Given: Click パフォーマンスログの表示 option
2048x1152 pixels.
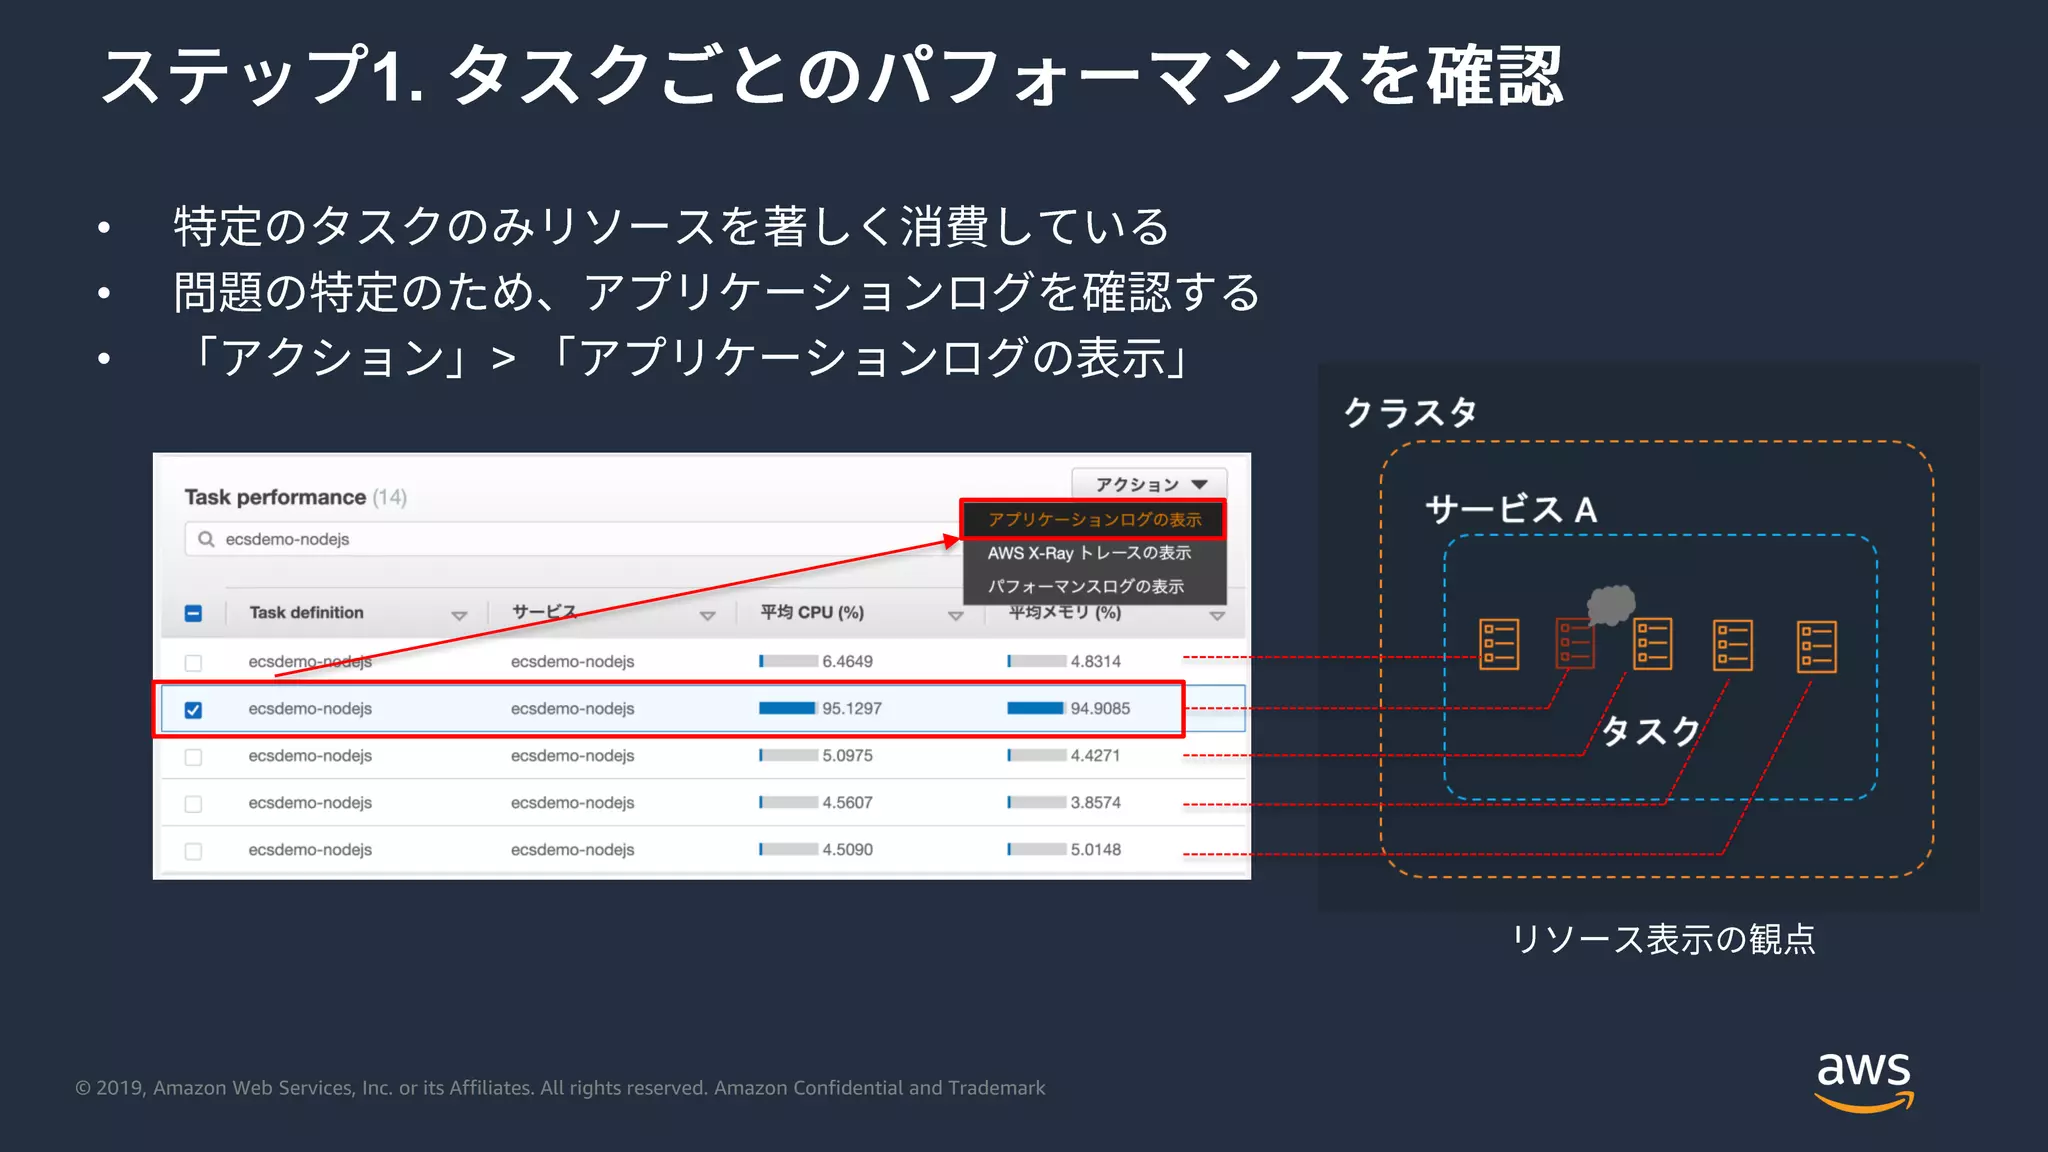Looking at the screenshot, I should pyautogui.click(x=1085, y=586).
